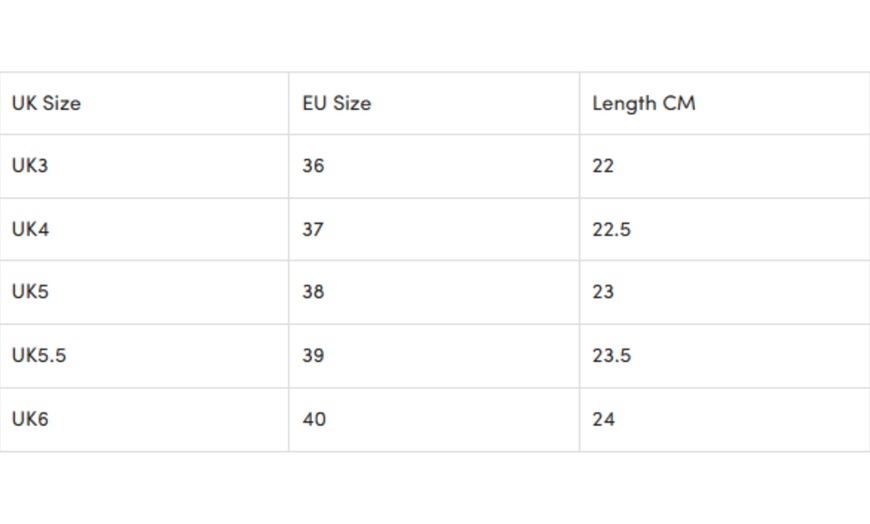Click EU size 38 cell
870x524 pixels.
pyautogui.click(x=313, y=292)
